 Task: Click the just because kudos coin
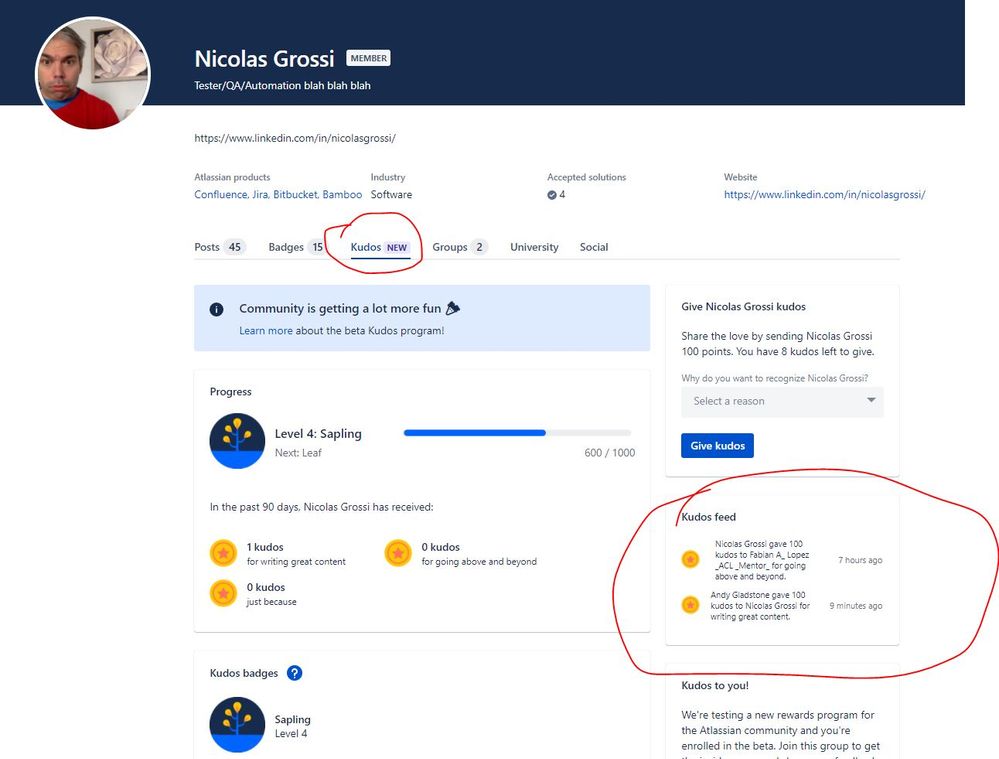pos(224,593)
